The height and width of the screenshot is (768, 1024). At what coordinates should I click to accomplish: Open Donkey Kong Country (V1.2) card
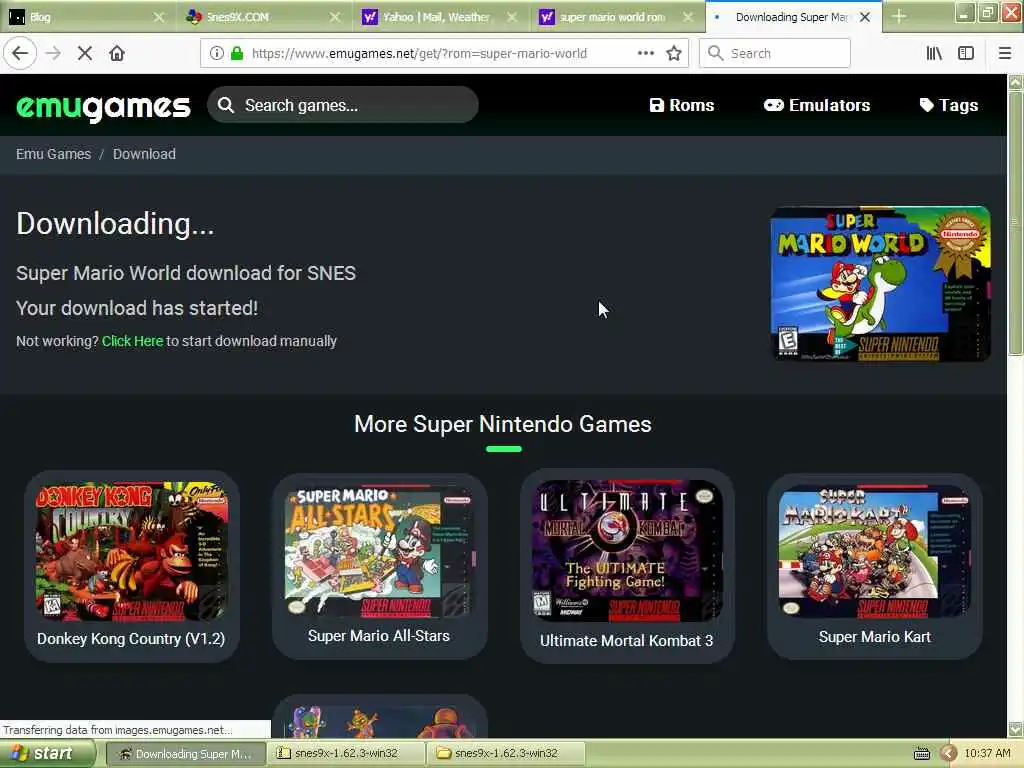pyautogui.click(x=131, y=566)
